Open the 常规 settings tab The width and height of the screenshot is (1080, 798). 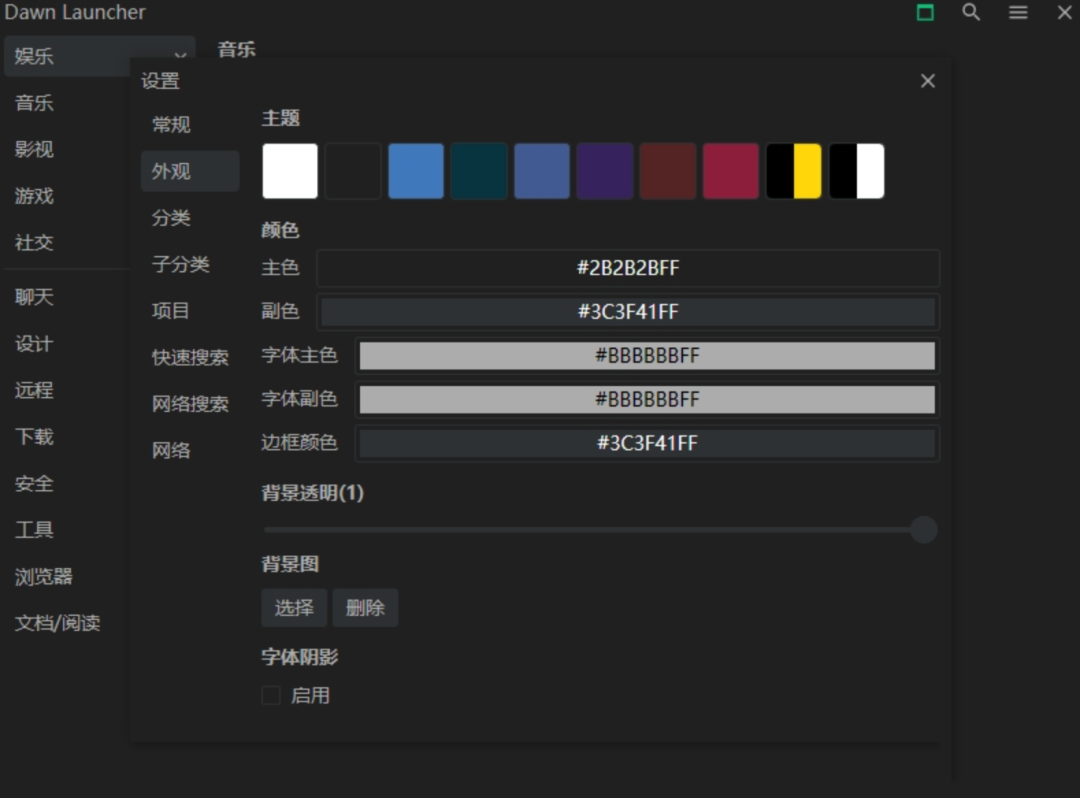pyautogui.click(x=171, y=125)
